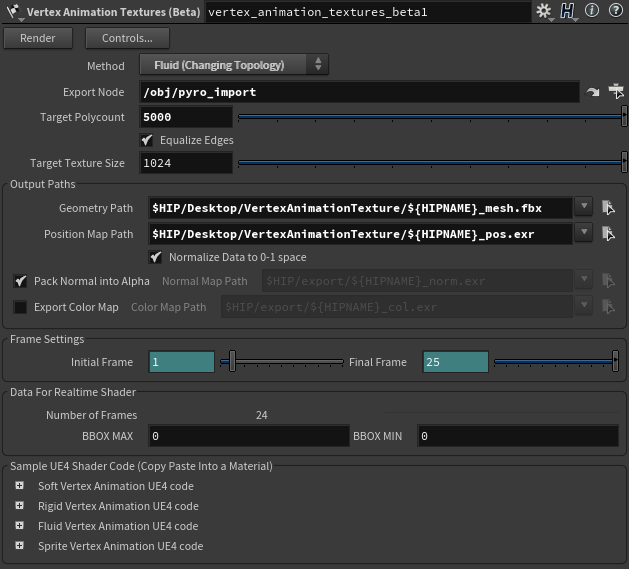Viewport: 629px width, 569px height.
Task: Click the Geometry Path label
Action: tap(96, 208)
